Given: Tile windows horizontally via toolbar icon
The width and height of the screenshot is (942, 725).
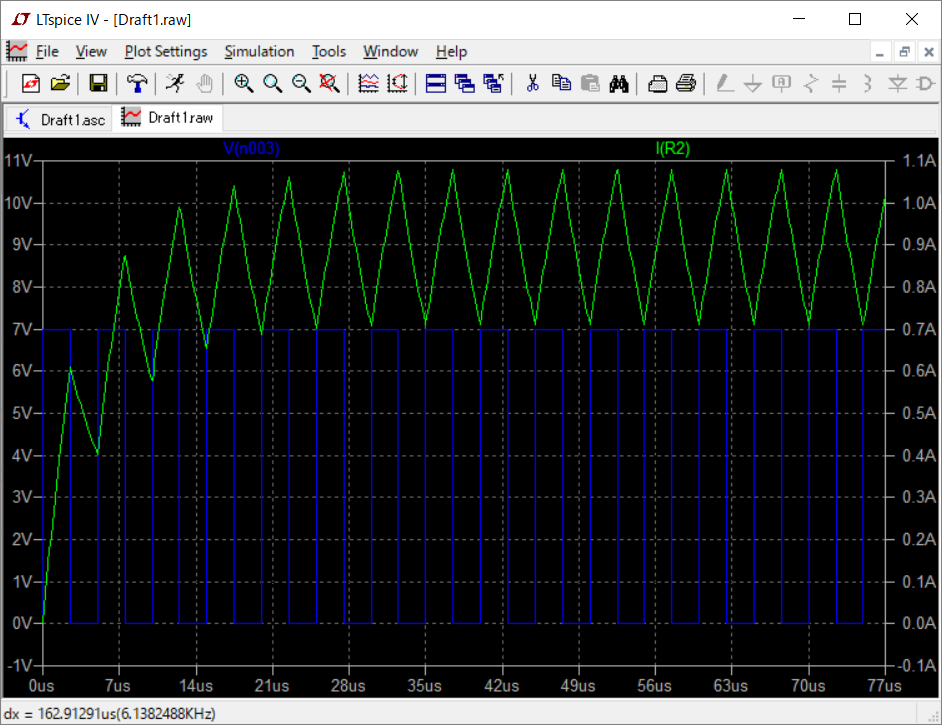Looking at the screenshot, I should click(436, 83).
